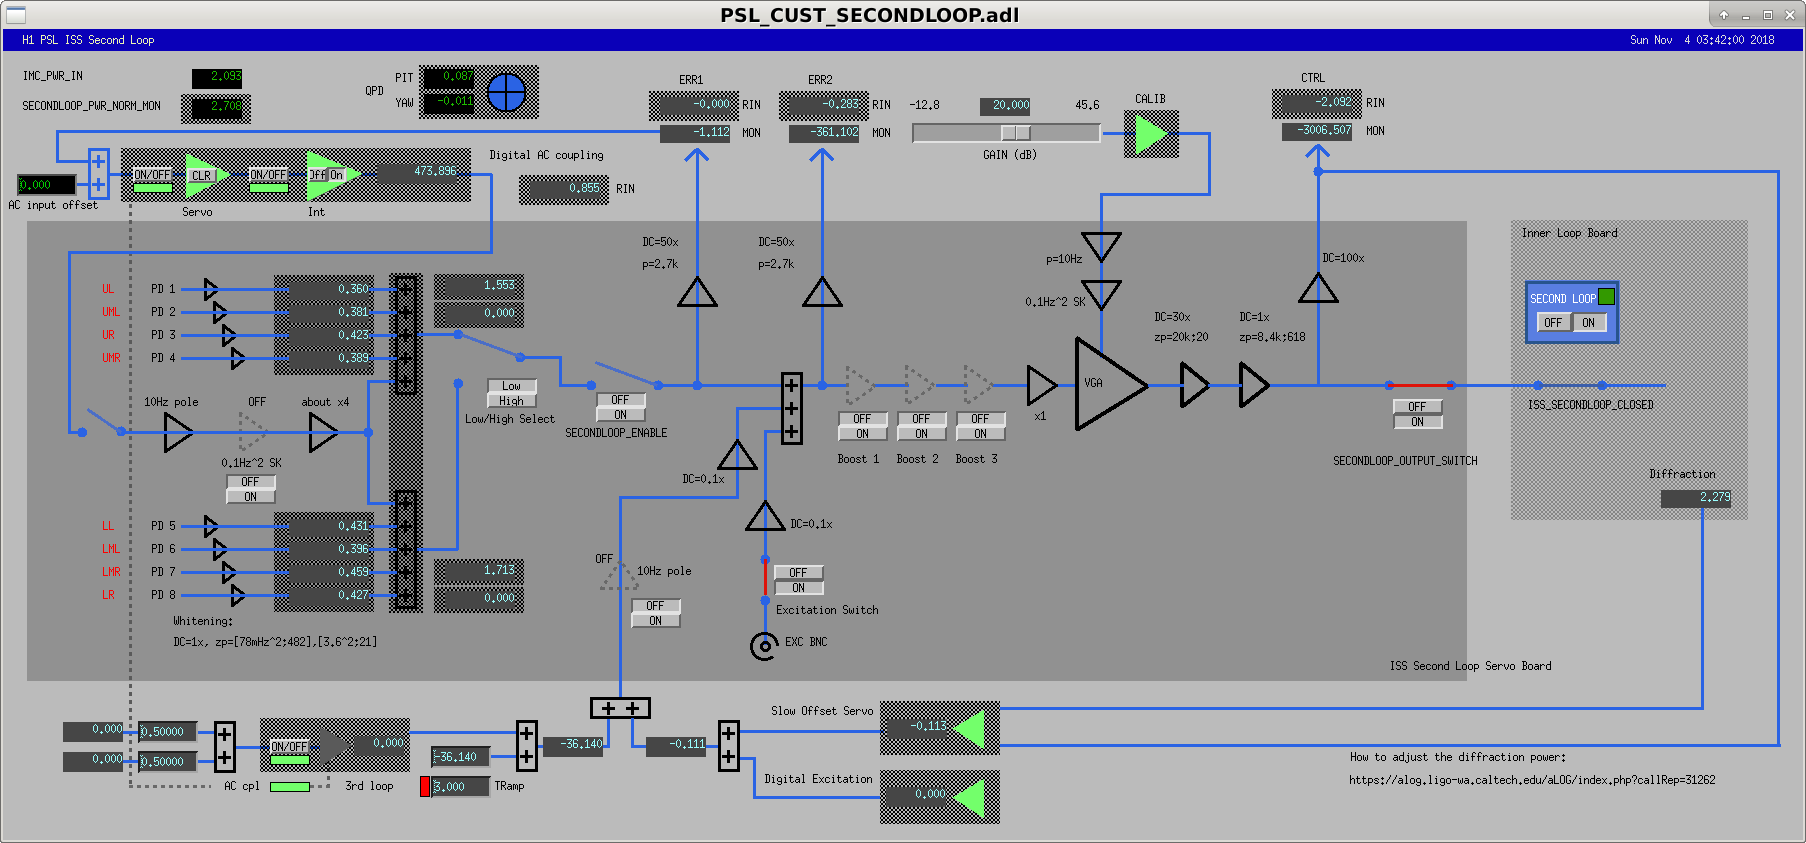Click the x1 buffer triangle before VGA

tap(1041, 385)
